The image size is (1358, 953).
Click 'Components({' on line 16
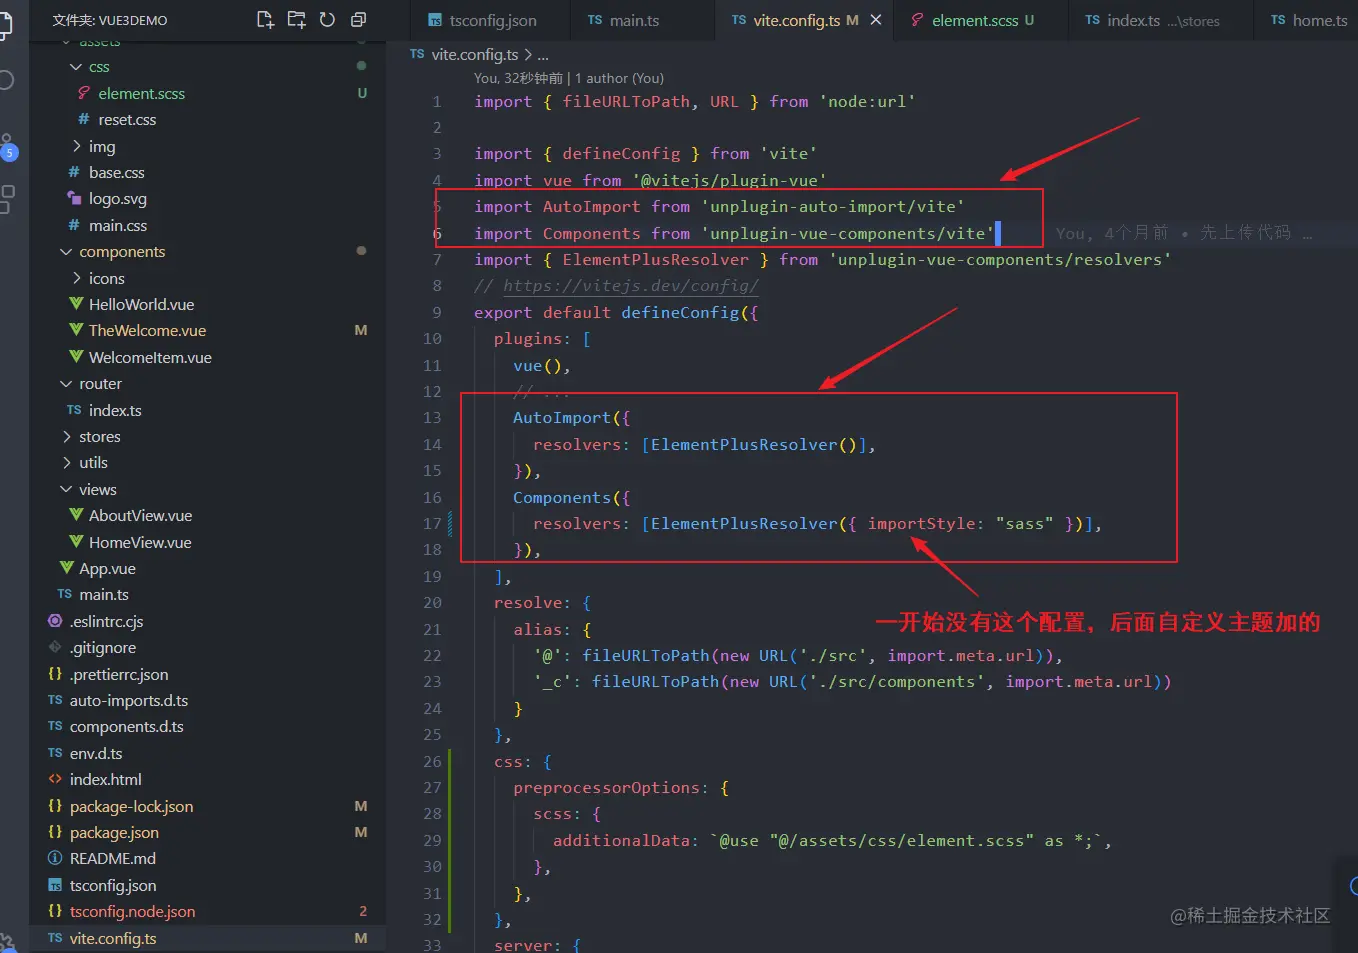coord(571,498)
